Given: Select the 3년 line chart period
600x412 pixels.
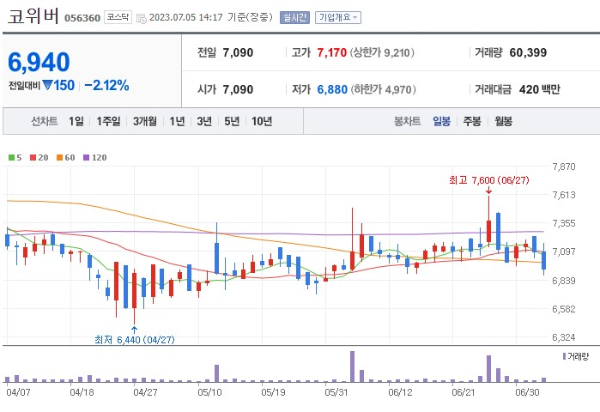Looking at the screenshot, I should [x=204, y=121].
